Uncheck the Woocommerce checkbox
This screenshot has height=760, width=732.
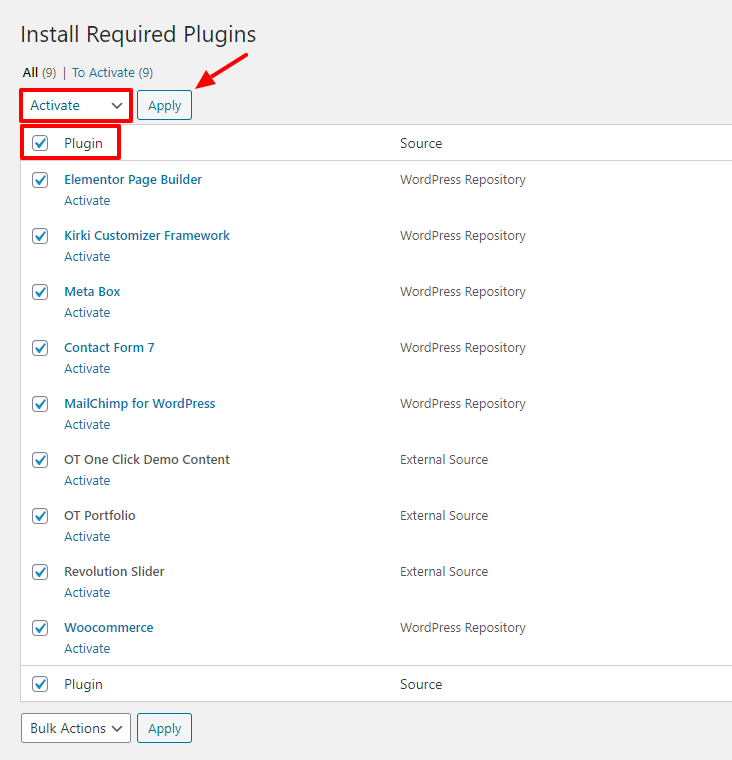coord(40,628)
